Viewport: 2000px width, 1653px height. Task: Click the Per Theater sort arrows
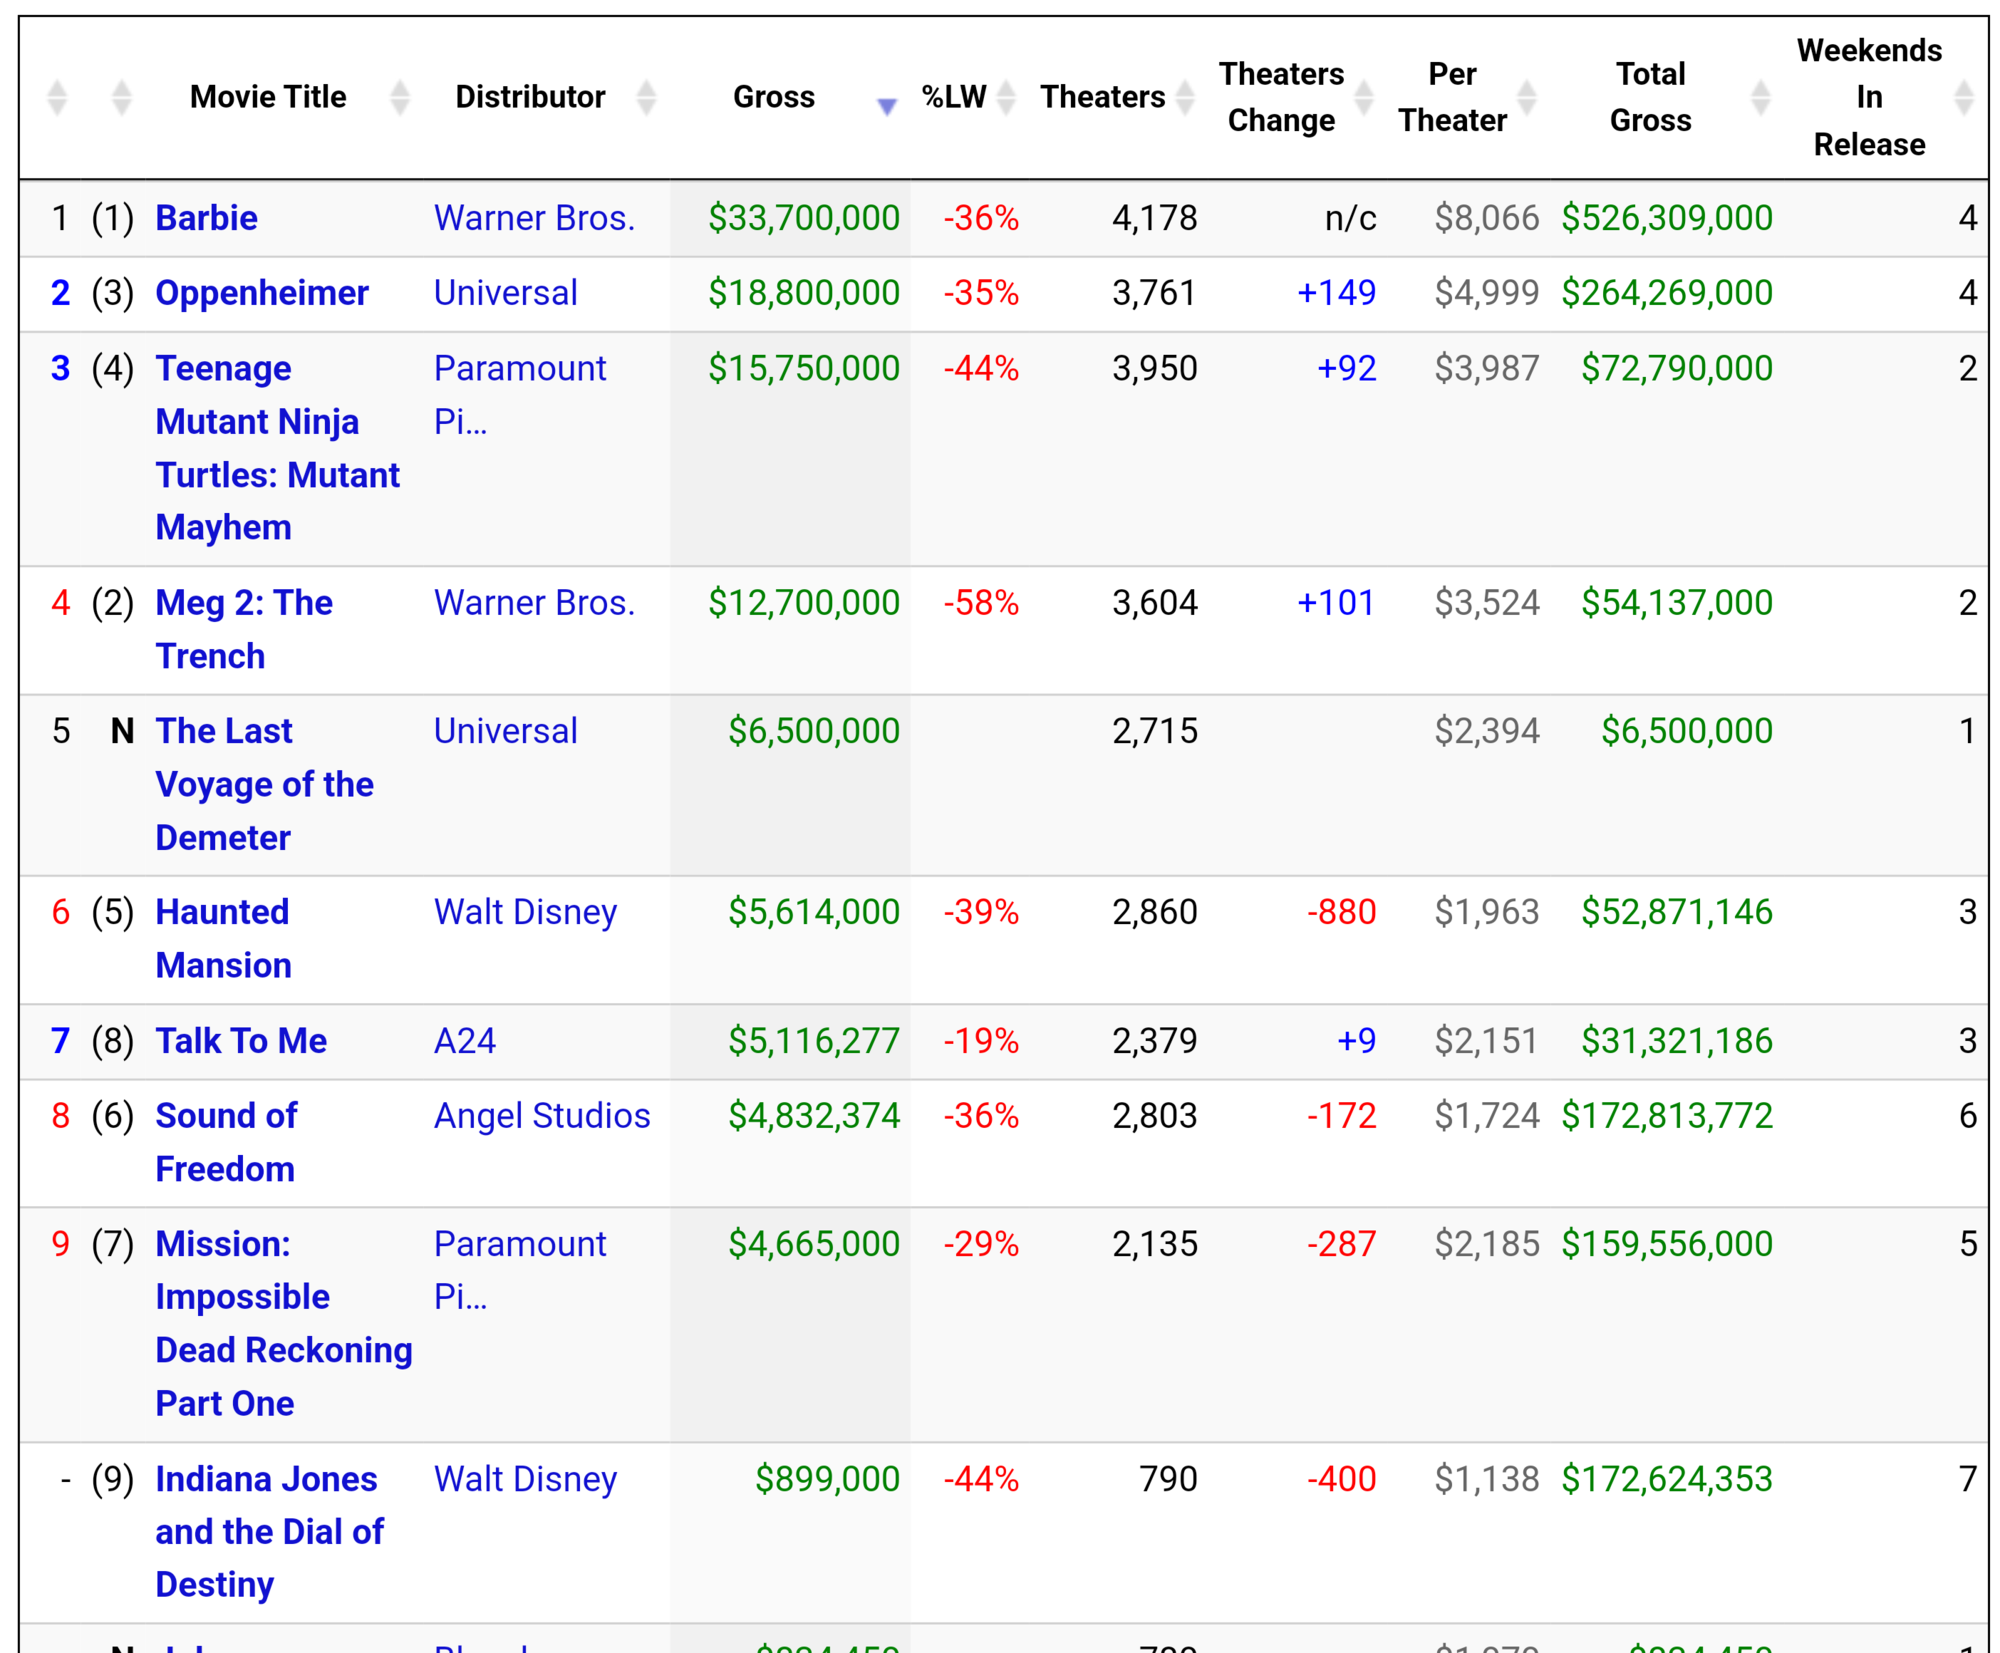[x=1526, y=97]
